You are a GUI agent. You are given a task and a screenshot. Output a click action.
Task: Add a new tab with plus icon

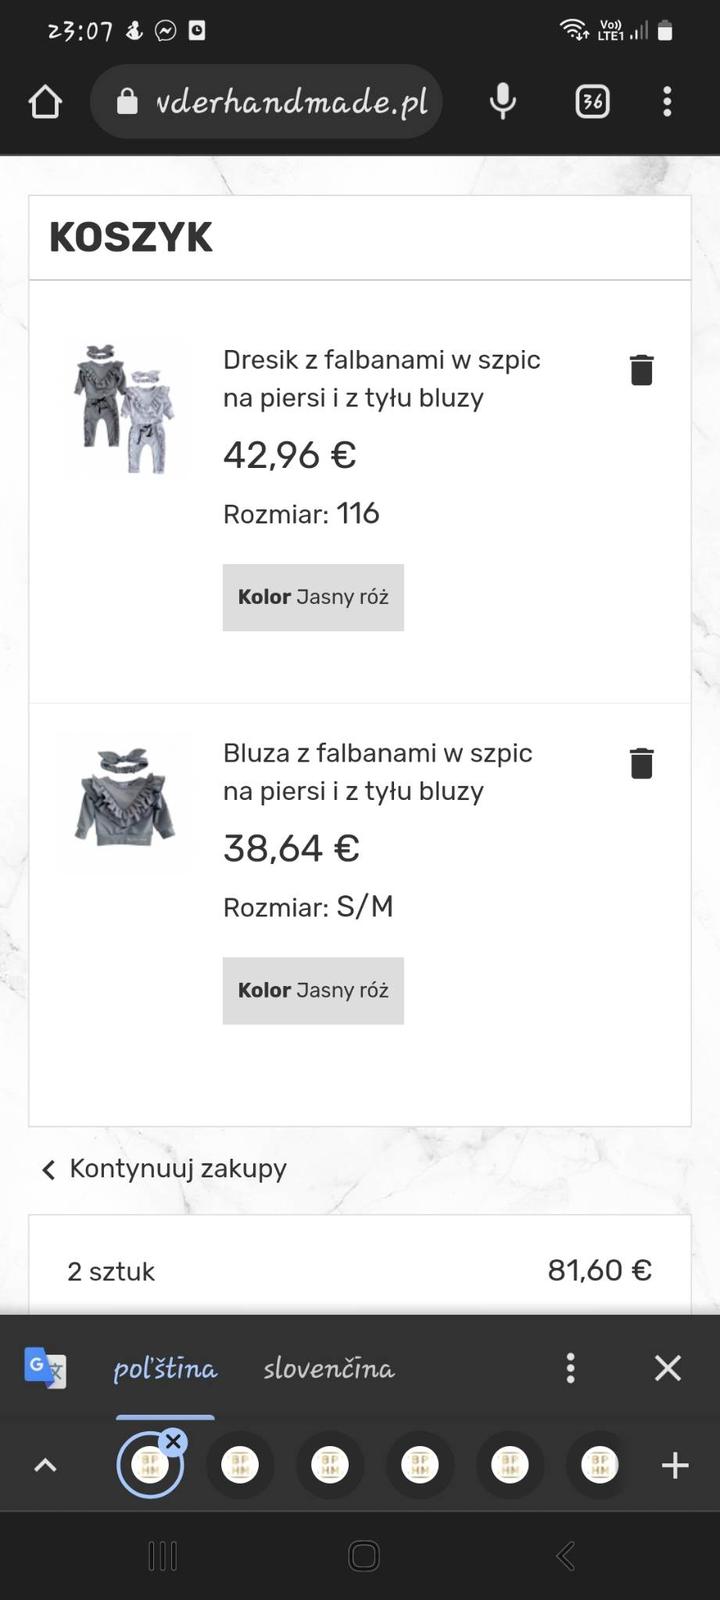coord(675,1466)
